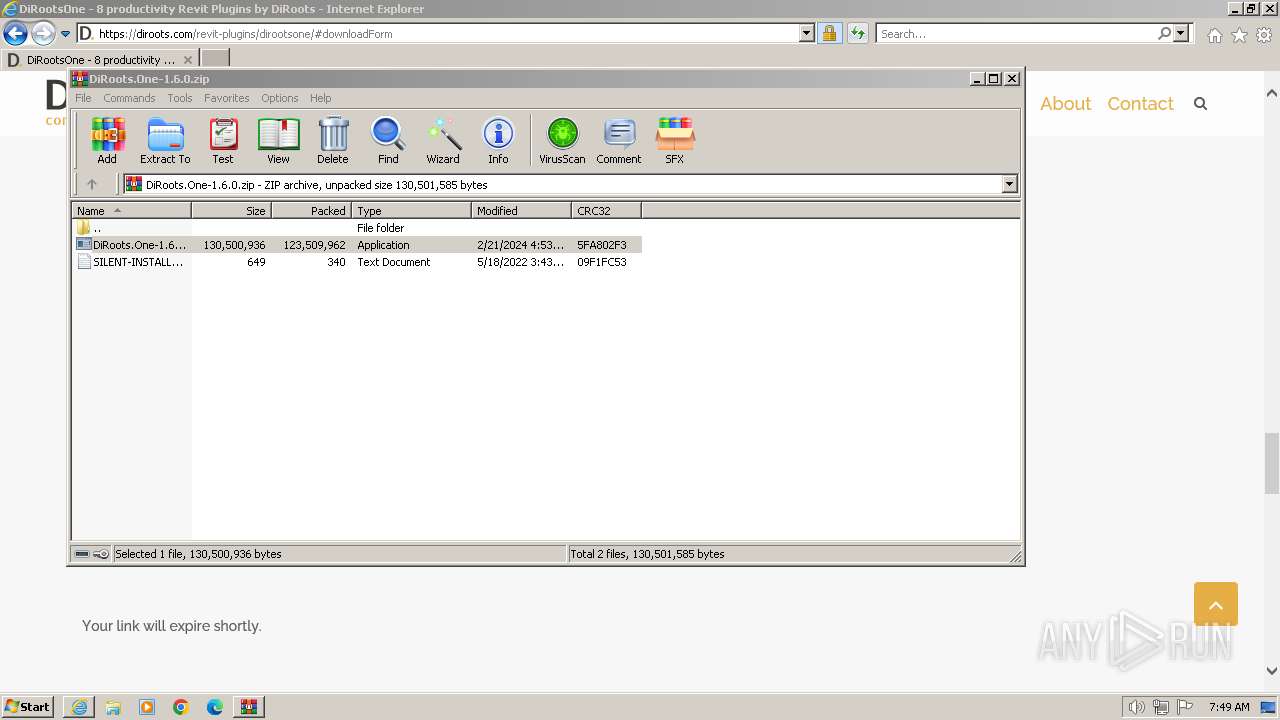
Task: Click the security lock icon in address bar
Action: click(x=829, y=34)
